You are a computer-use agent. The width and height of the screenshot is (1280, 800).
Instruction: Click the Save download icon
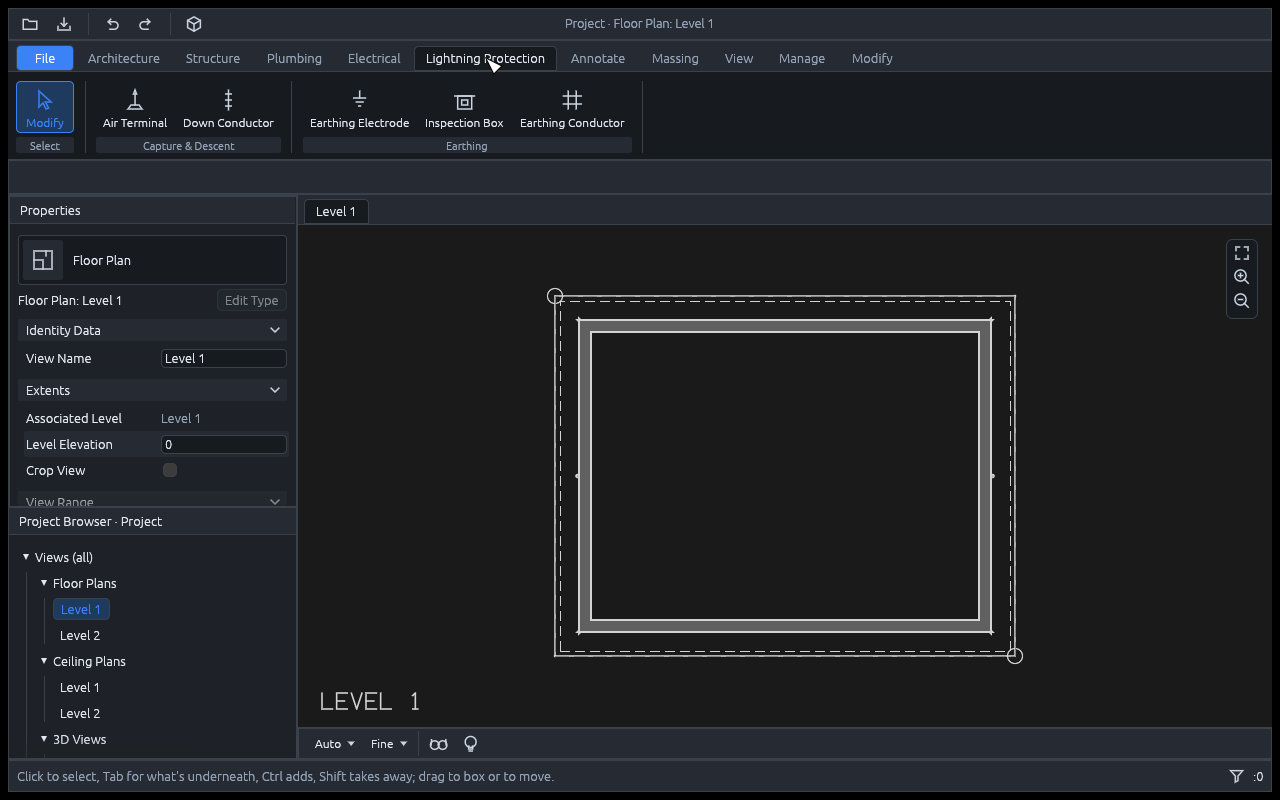64,24
